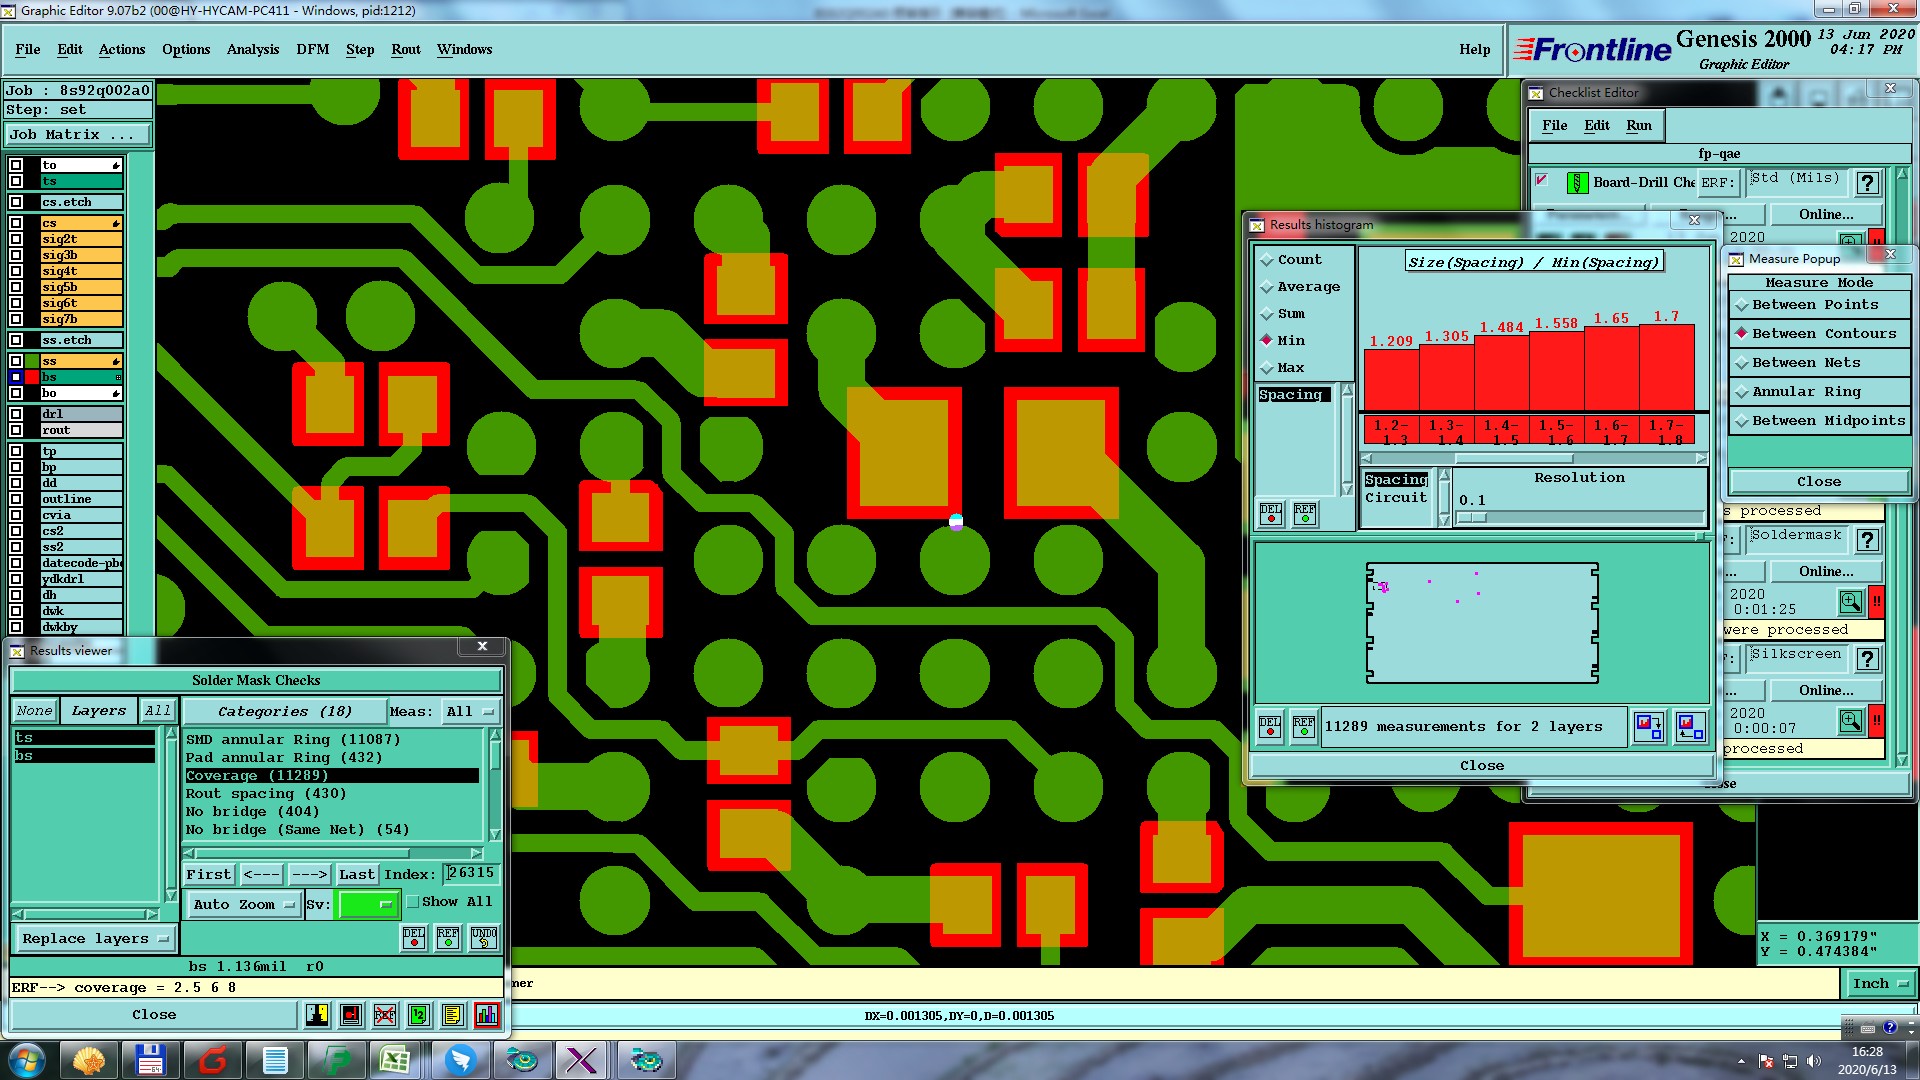Viewport: 1920px width, 1080px height.
Task: Open the DFM menu
Action: 312,49
